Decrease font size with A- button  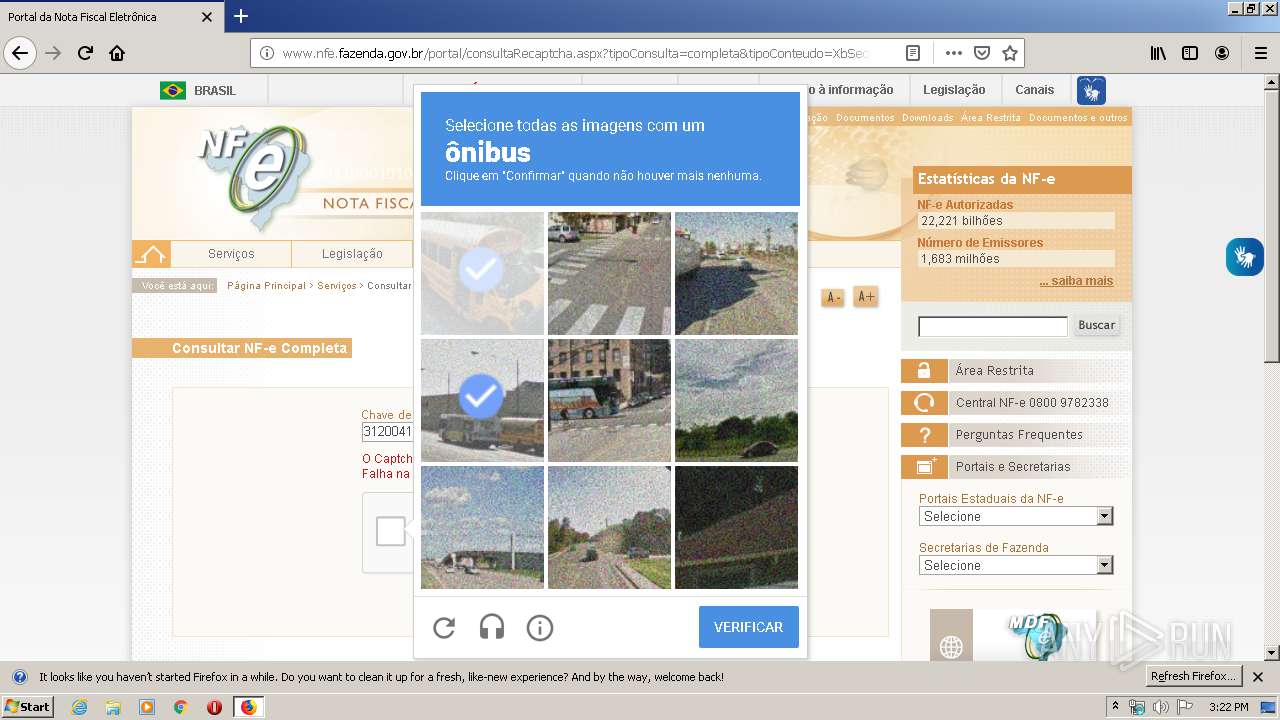pos(833,297)
